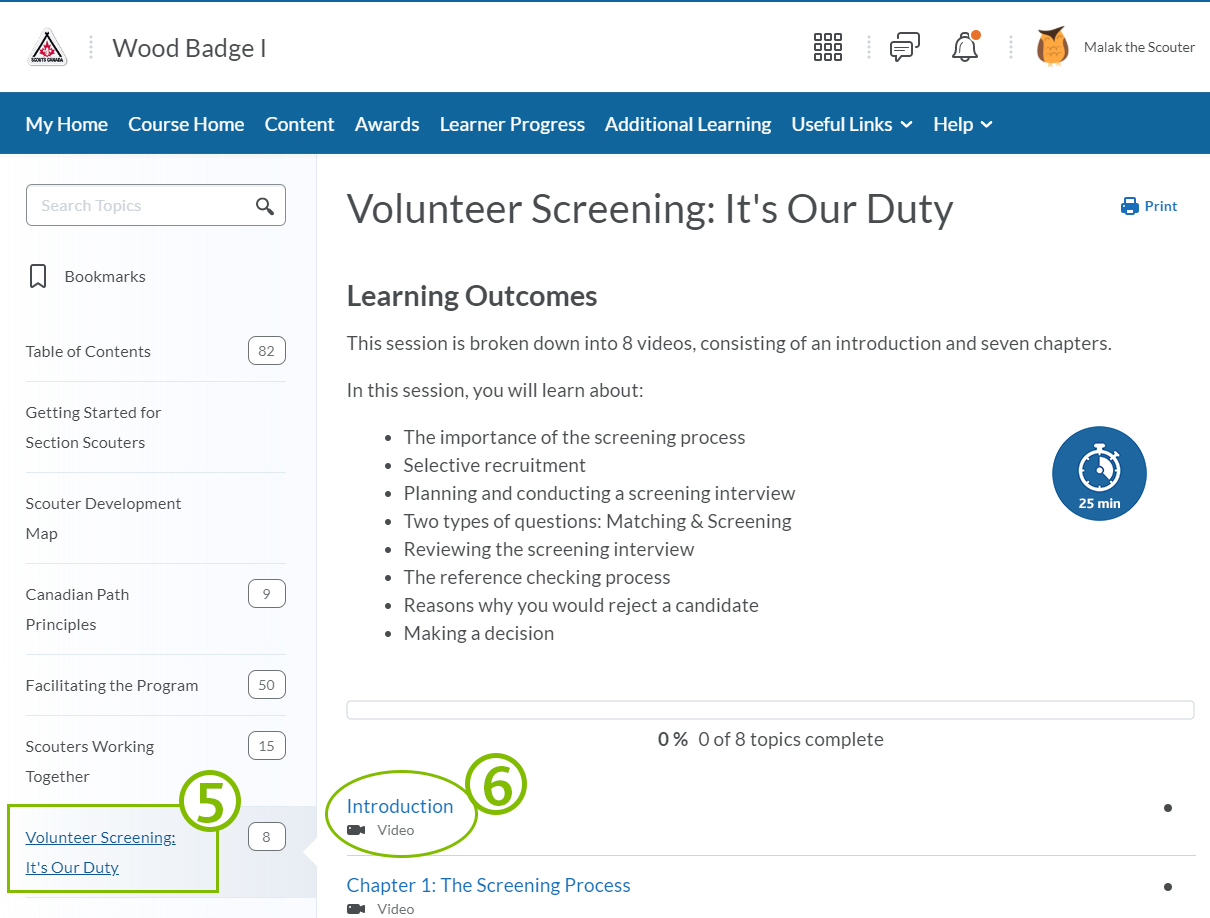This screenshot has height=918, width=1210.
Task: Open the application grid waffle icon
Action: tap(828, 46)
